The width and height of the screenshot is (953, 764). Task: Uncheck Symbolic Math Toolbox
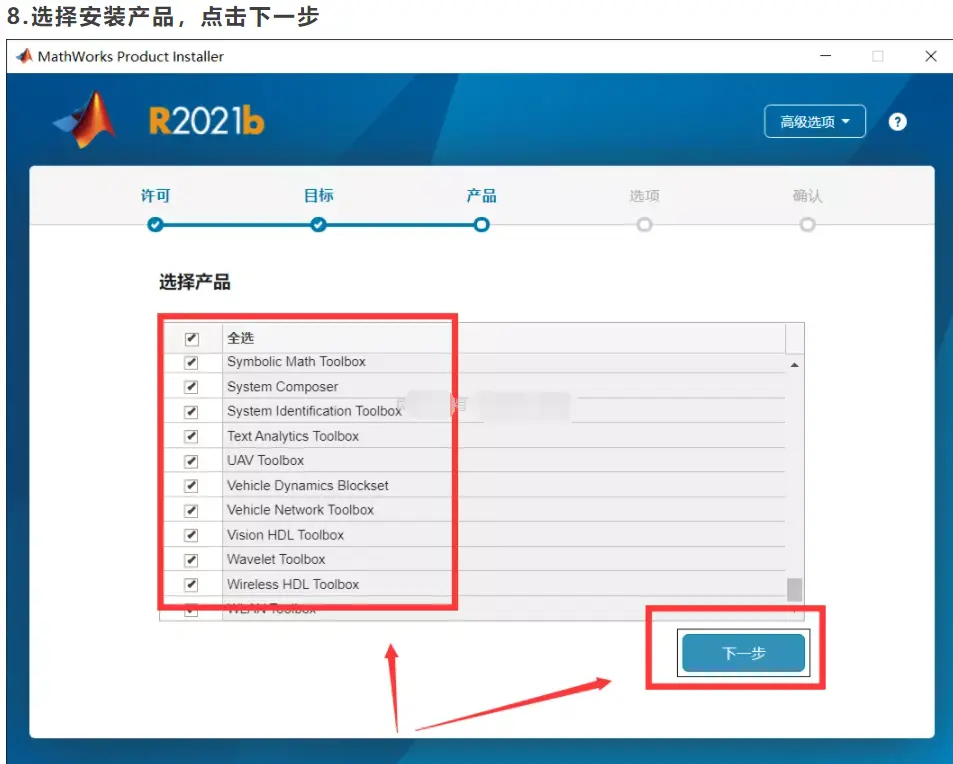tap(191, 362)
